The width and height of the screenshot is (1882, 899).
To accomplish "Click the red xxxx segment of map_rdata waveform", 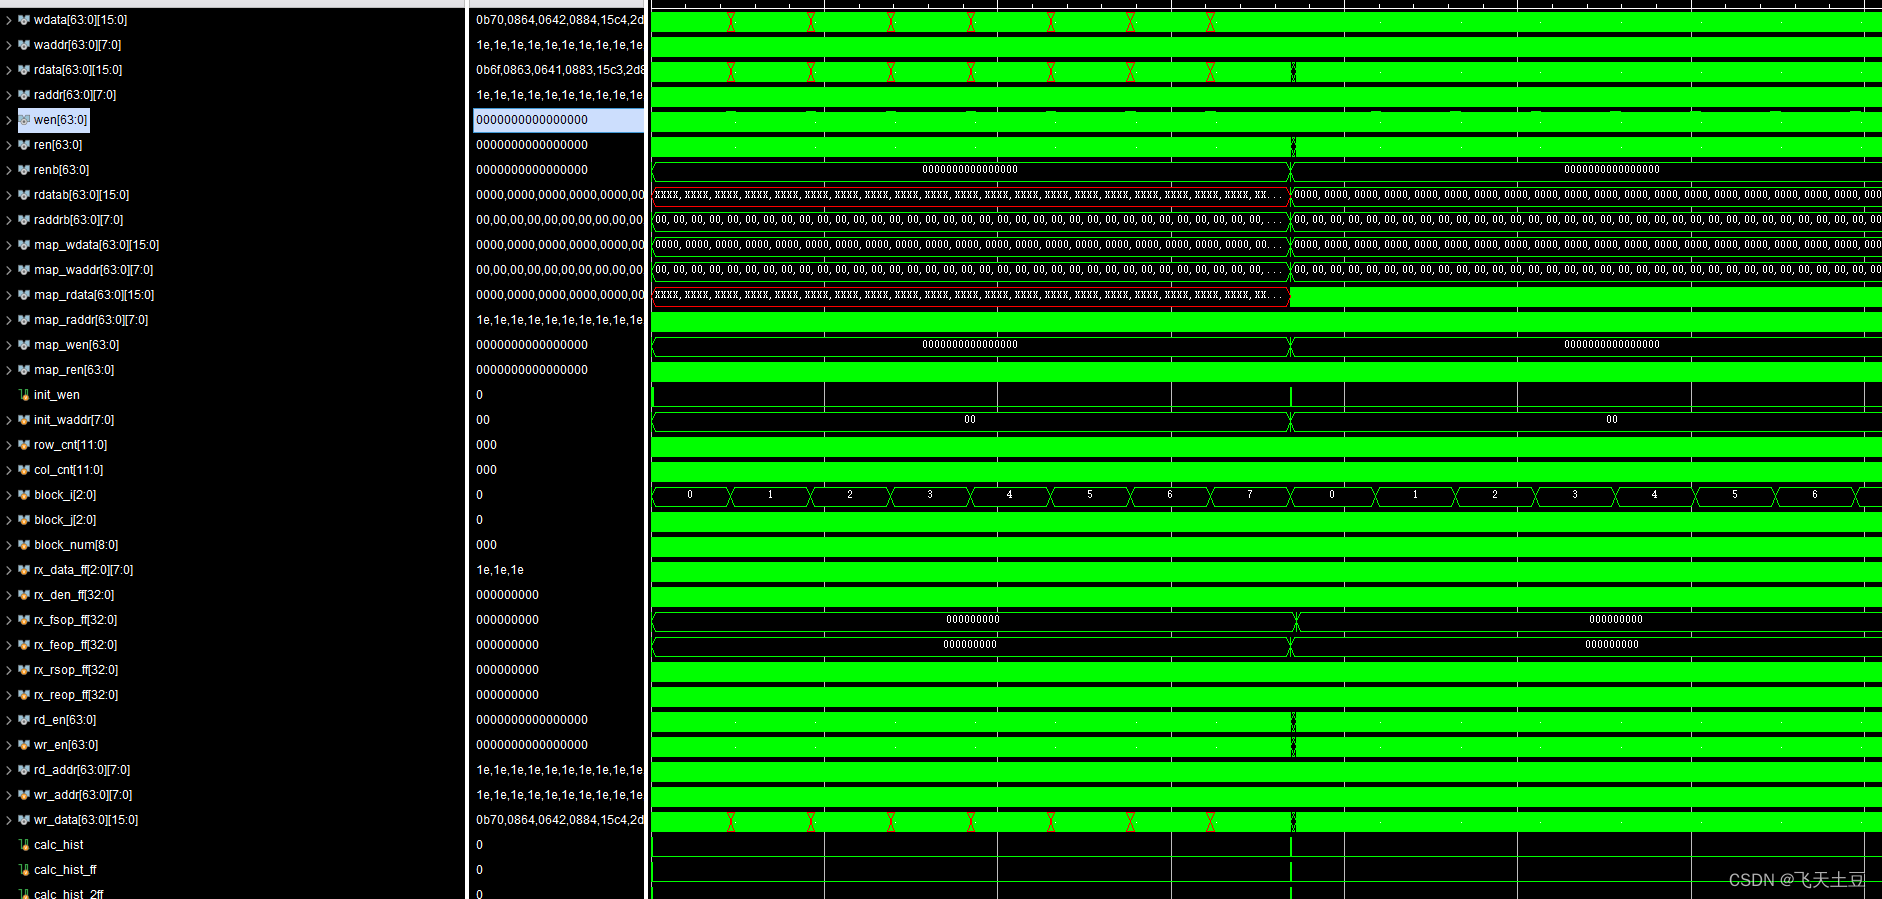I will pyautogui.click(x=970, y=295).
